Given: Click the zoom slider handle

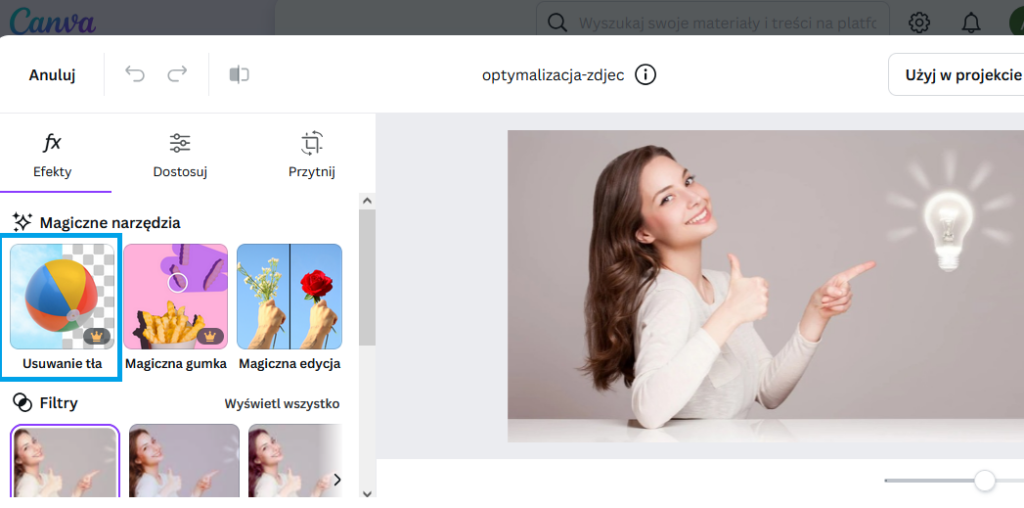Looking at the screenshot, I should coord(985,481).
